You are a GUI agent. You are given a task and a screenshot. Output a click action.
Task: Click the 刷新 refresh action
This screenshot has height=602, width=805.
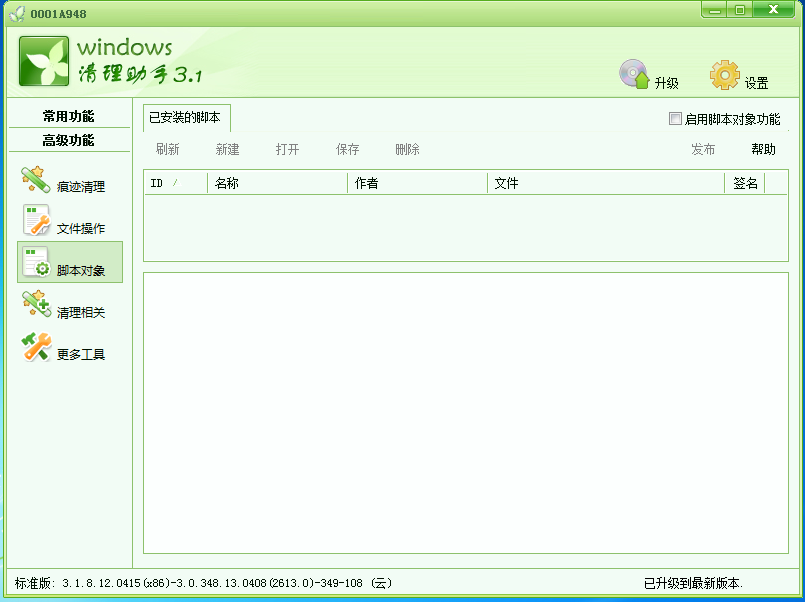click(167, 149)
